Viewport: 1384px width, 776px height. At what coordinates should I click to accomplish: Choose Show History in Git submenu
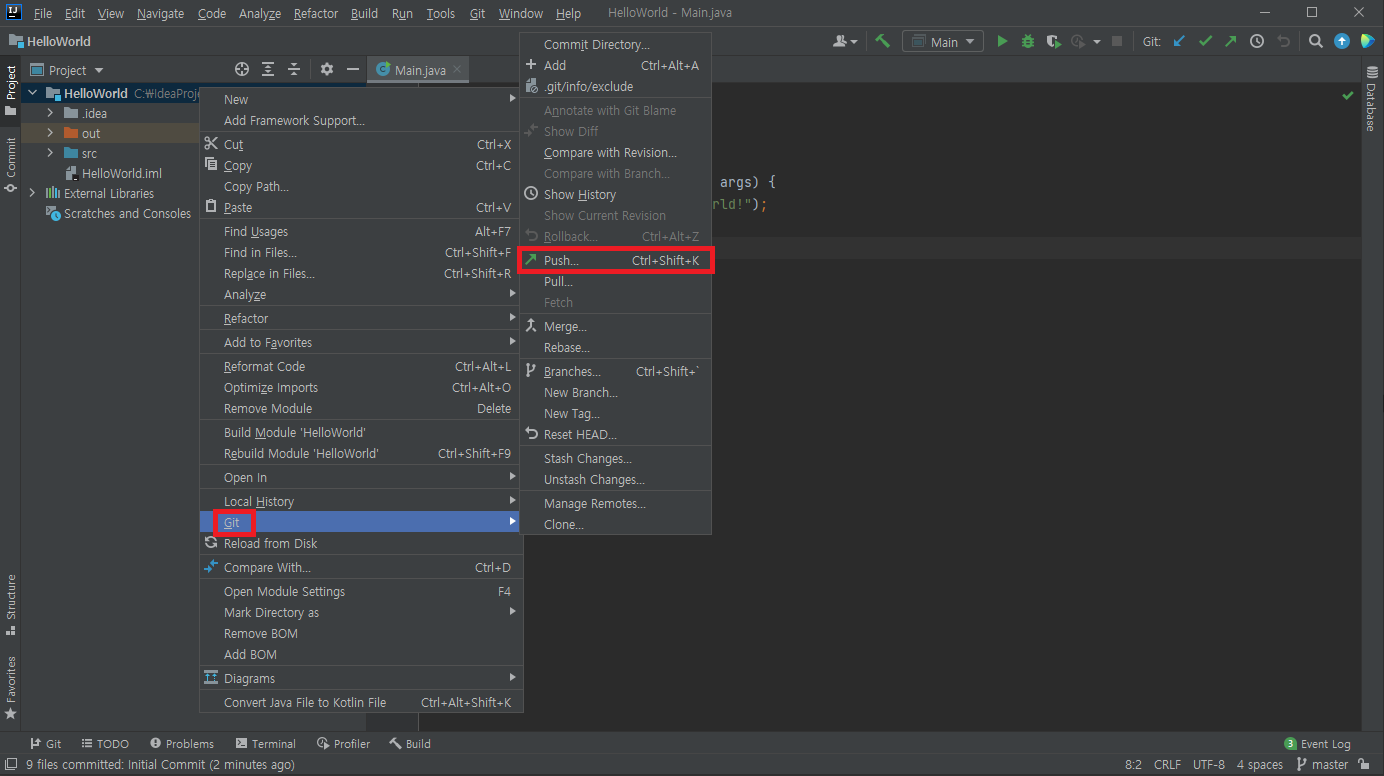click(x=615, y=194)
